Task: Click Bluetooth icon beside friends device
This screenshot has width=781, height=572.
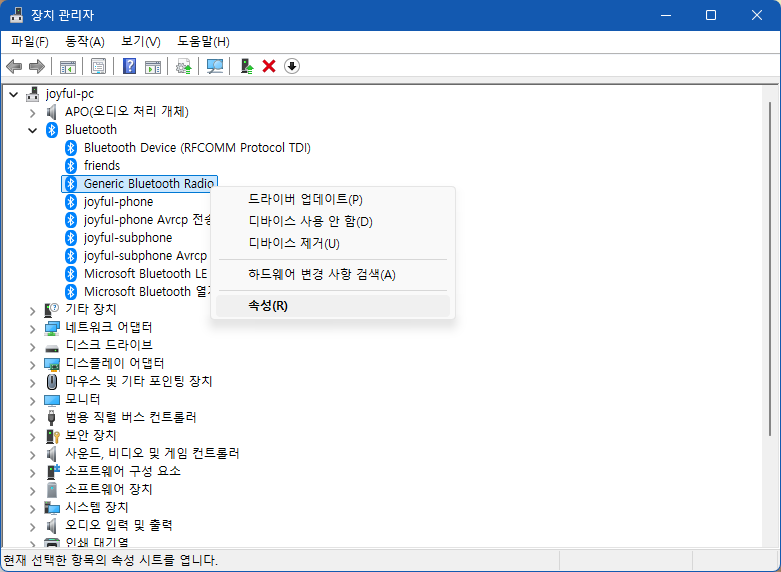Action: pyautogui.click(x=71, y=166)
